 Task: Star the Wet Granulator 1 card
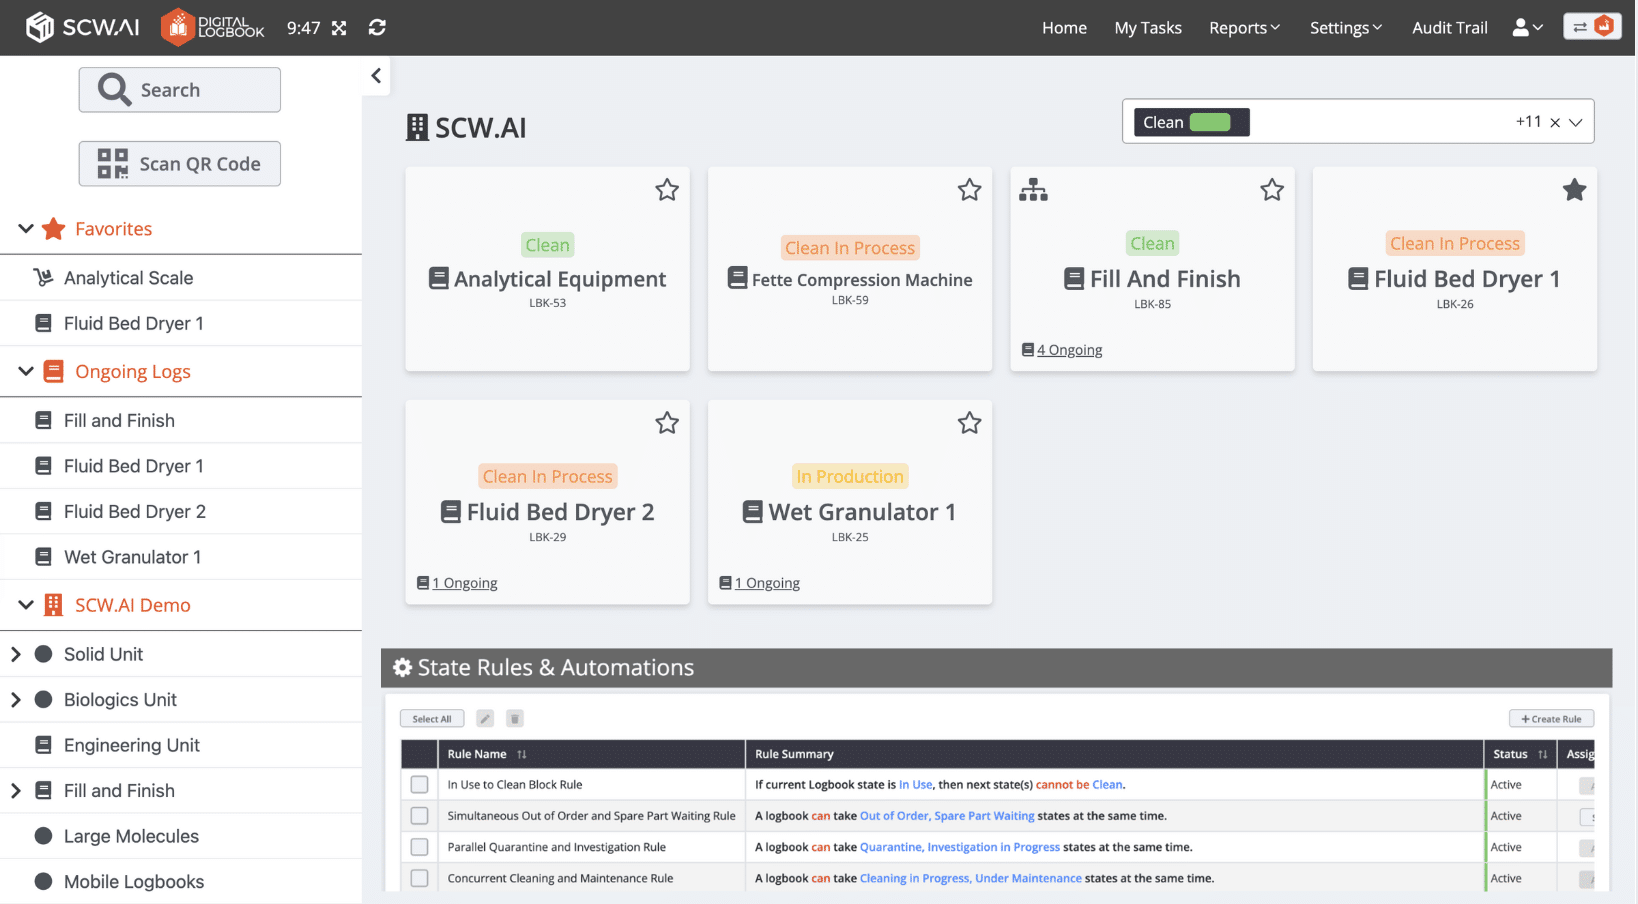coord(969,423)
